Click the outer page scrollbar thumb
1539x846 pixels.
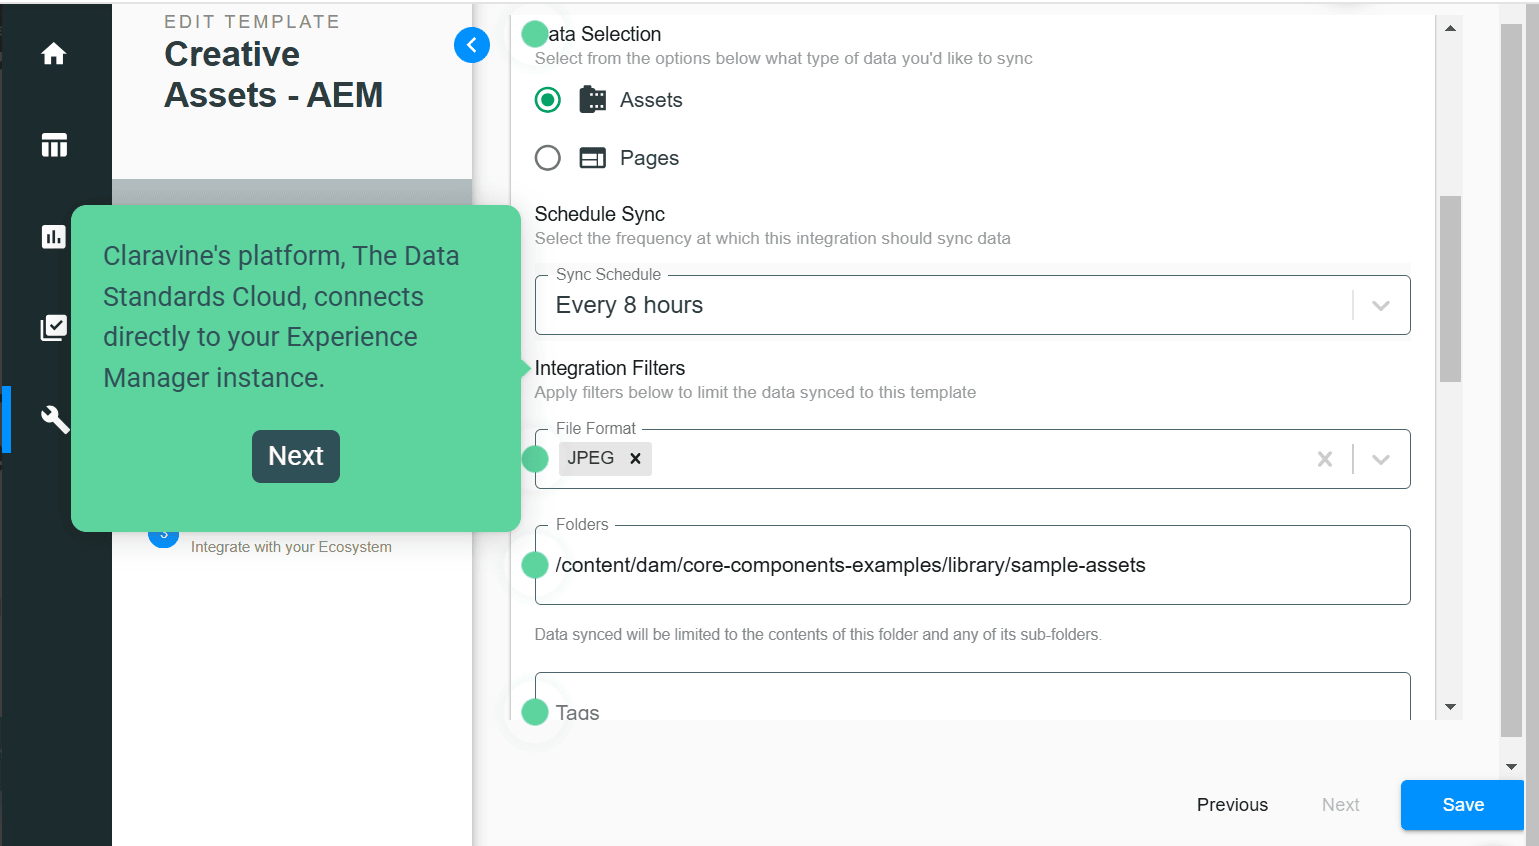pos(1511,380)
